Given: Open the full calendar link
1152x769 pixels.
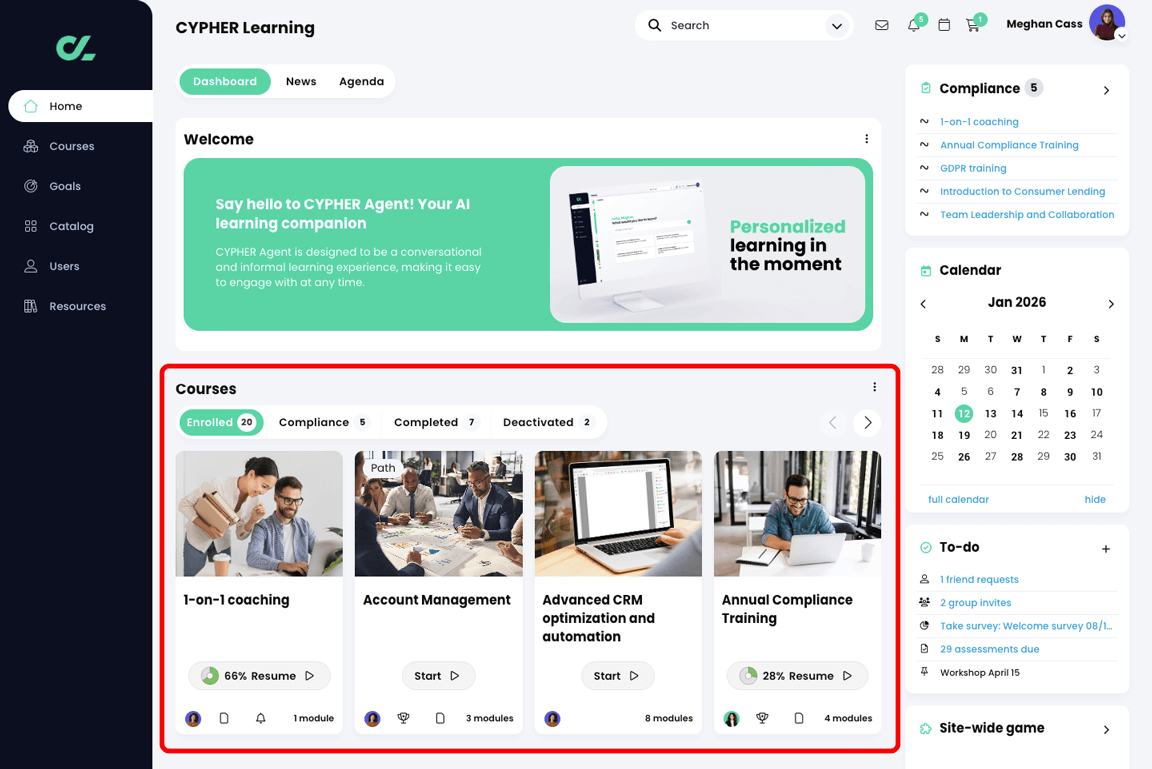Looking at the screenshot, I should pyautogui.click(x=957, y=499).
